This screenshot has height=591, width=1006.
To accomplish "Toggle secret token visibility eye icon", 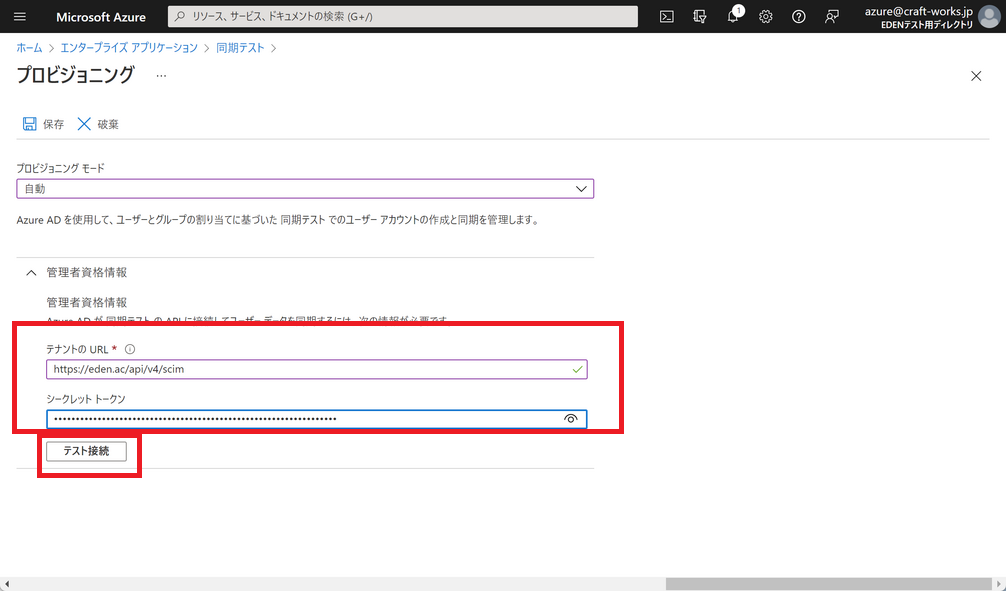I will click(570, 419).
